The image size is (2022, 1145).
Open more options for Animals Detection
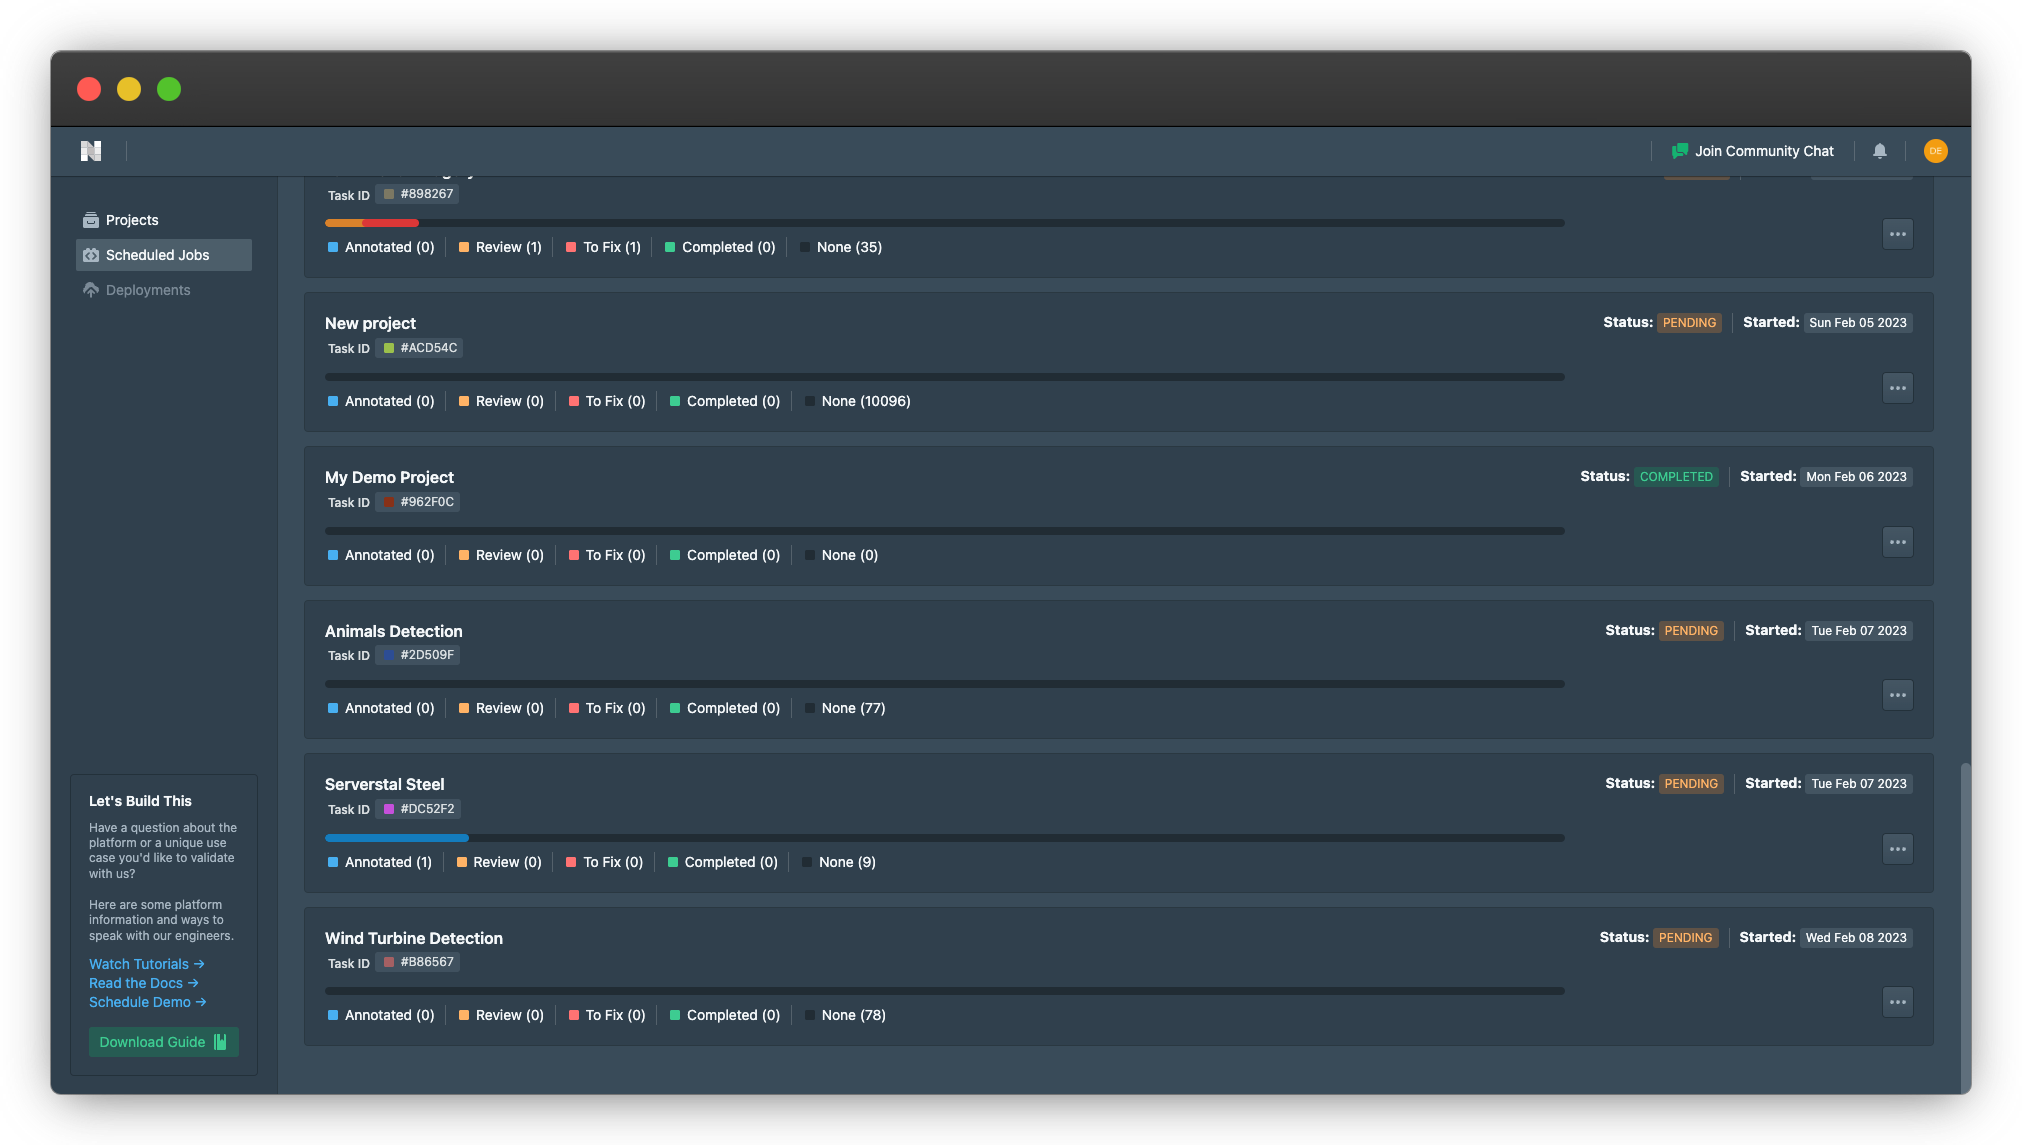(1898, 695)
